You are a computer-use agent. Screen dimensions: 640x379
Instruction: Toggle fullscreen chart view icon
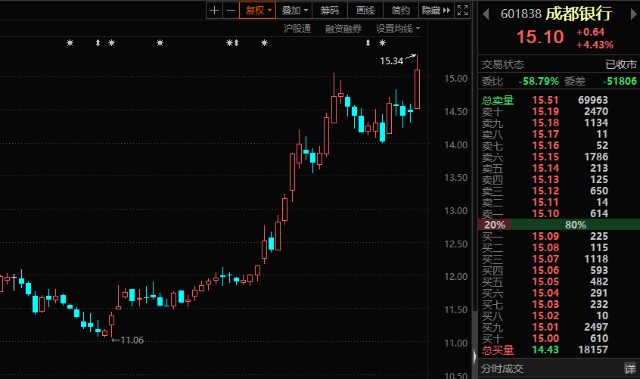[x=462, y=10]
